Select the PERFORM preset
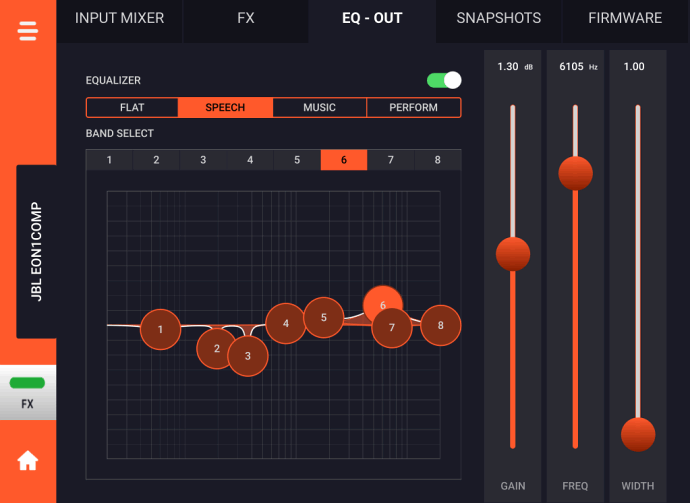The height and width of the screenshot is (503, 690). pyautogui.click(x=413, y=108)
